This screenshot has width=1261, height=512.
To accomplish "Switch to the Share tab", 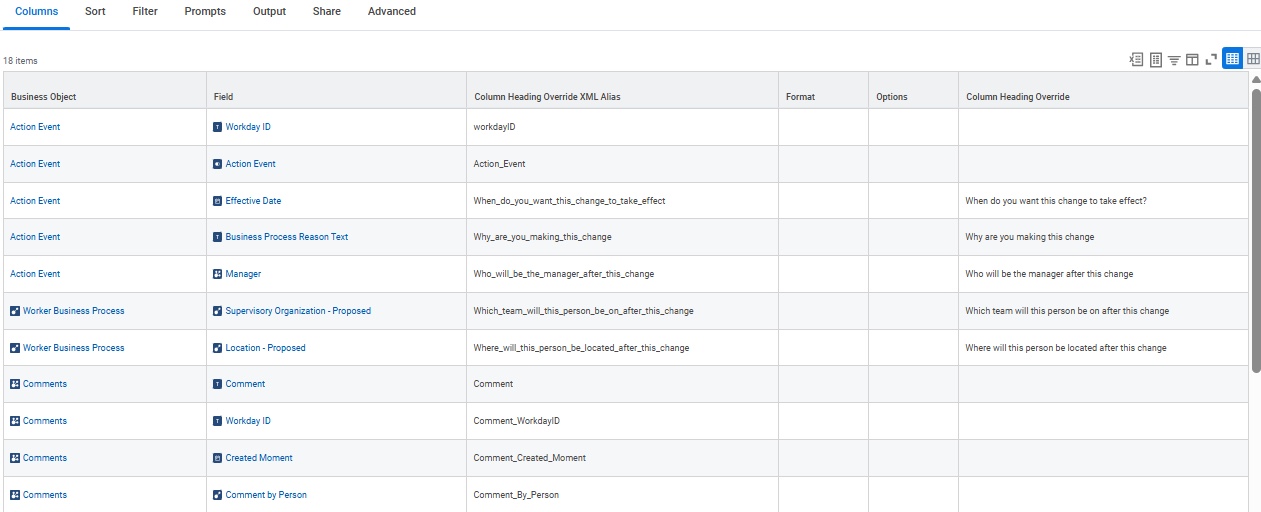I will pyautogui.click(x=326, y=12).
